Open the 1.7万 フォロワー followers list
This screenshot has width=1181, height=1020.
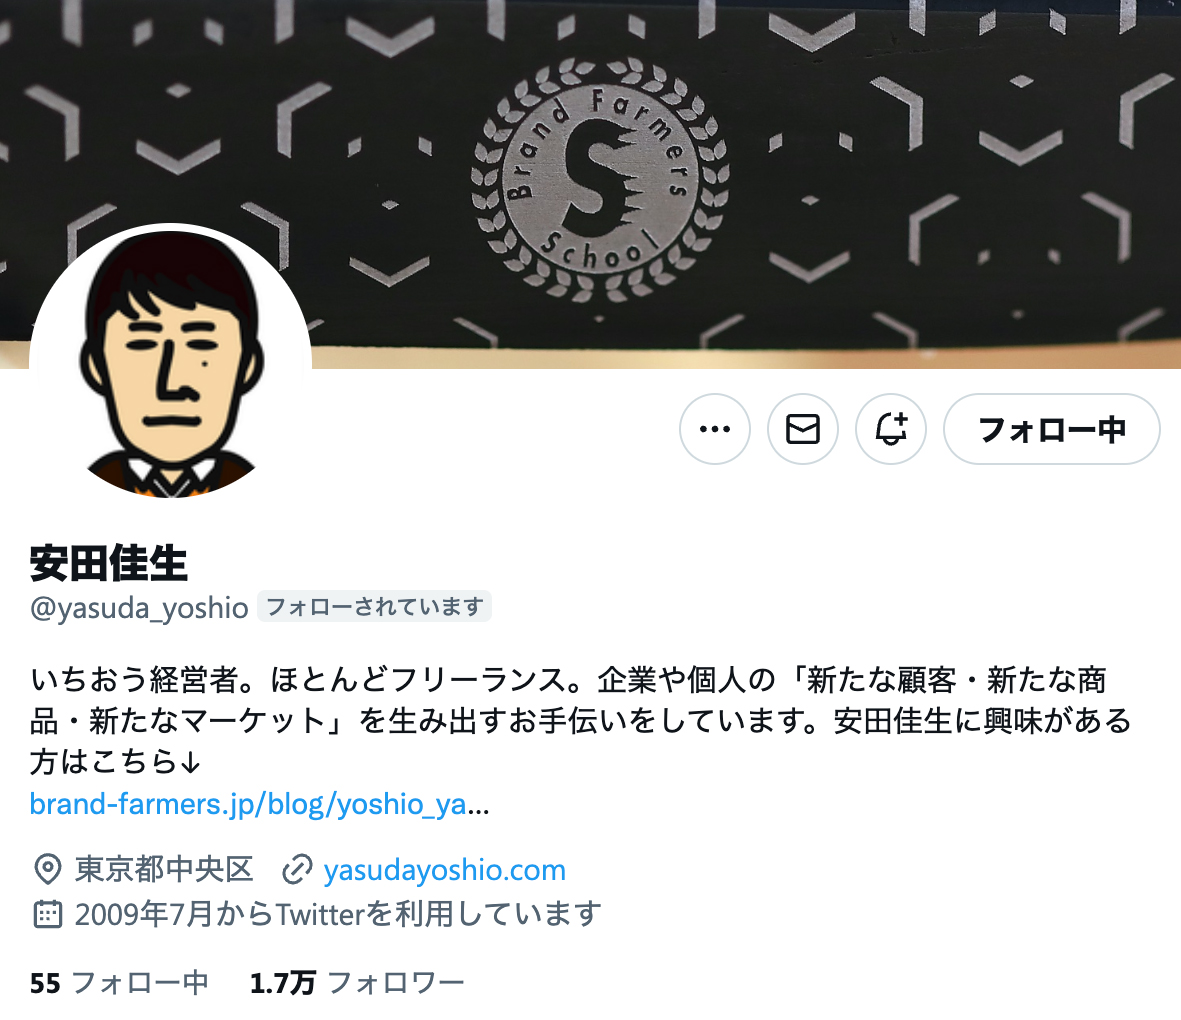pyautogui.click(x=357, y=983)
